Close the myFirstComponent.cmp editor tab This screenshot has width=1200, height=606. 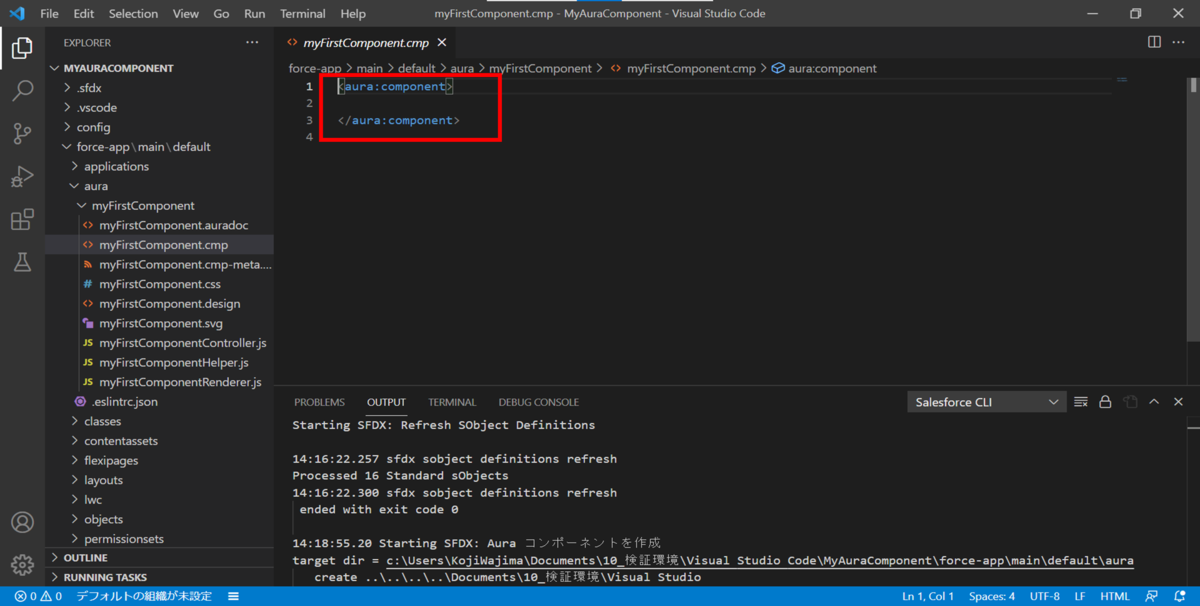pyautogui.click(x=442, y=43)
